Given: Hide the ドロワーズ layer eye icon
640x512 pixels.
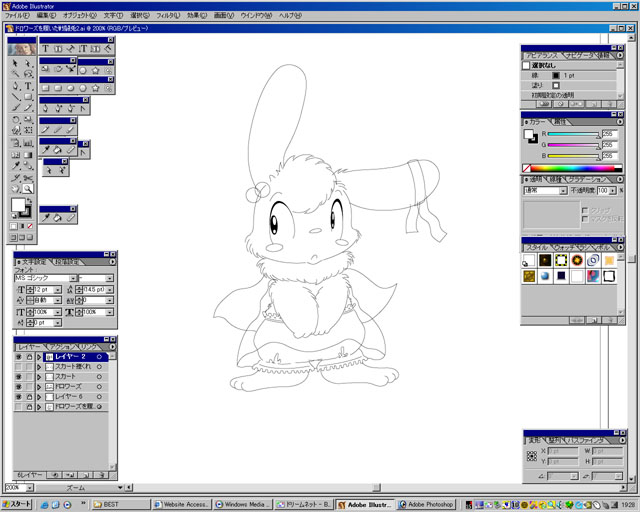Looking at the screenshot, I should 18,387.
